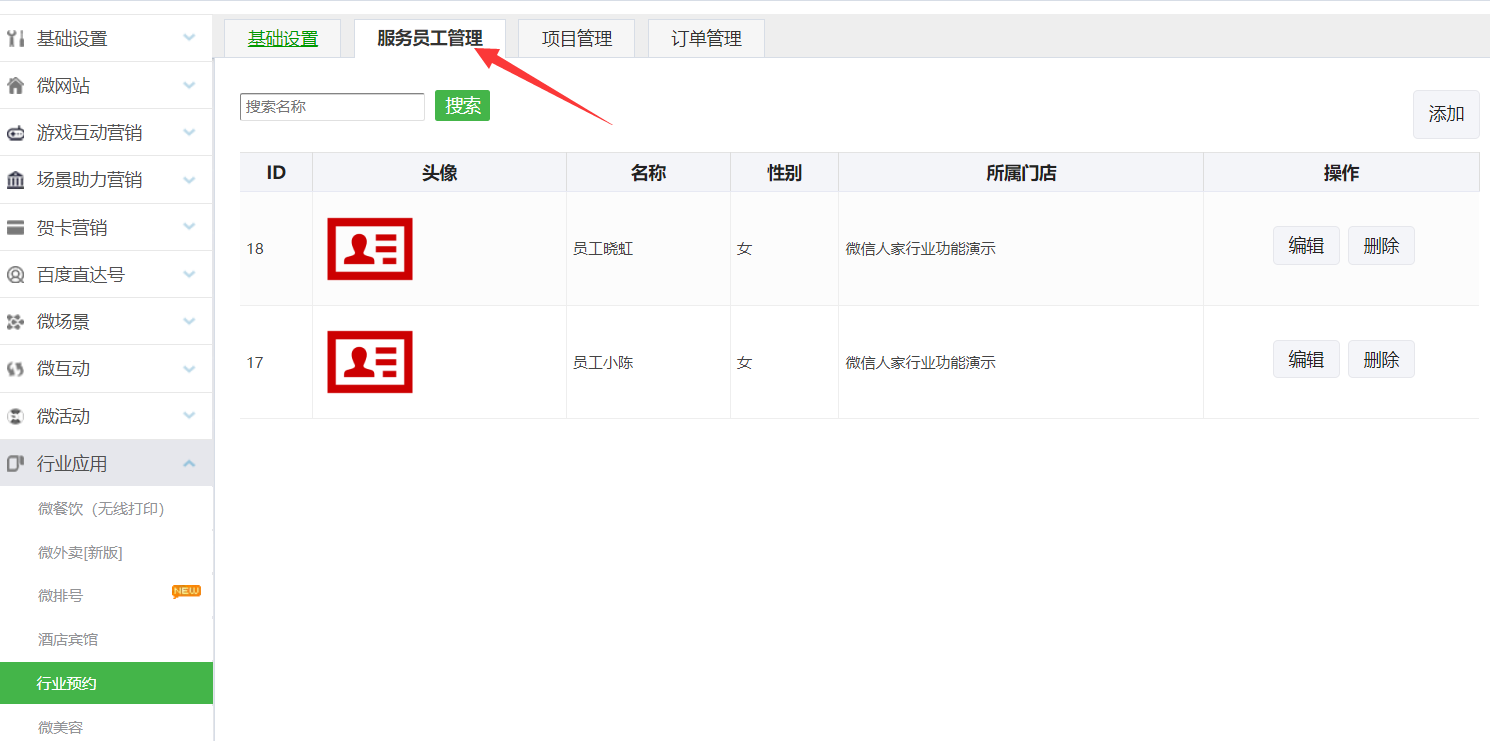1490x741 pixels.
Task: Click the card icon for 贺卡营销
Action: click(15, 228)
